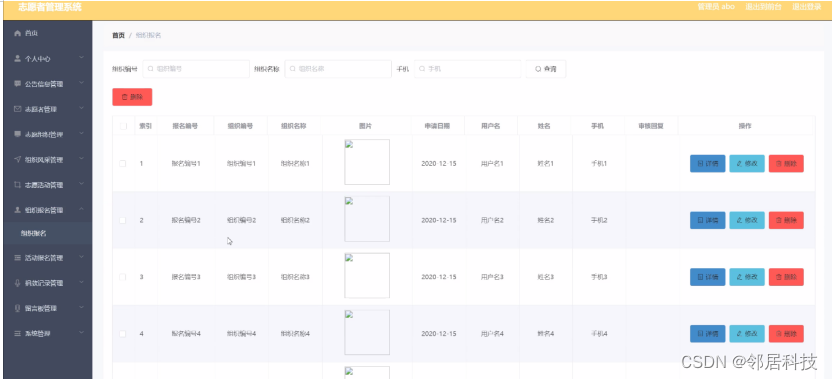The height and width of the screenshot is (380, 833).
Task: Click the person icon for 个人中心
Action: point(17,58)
